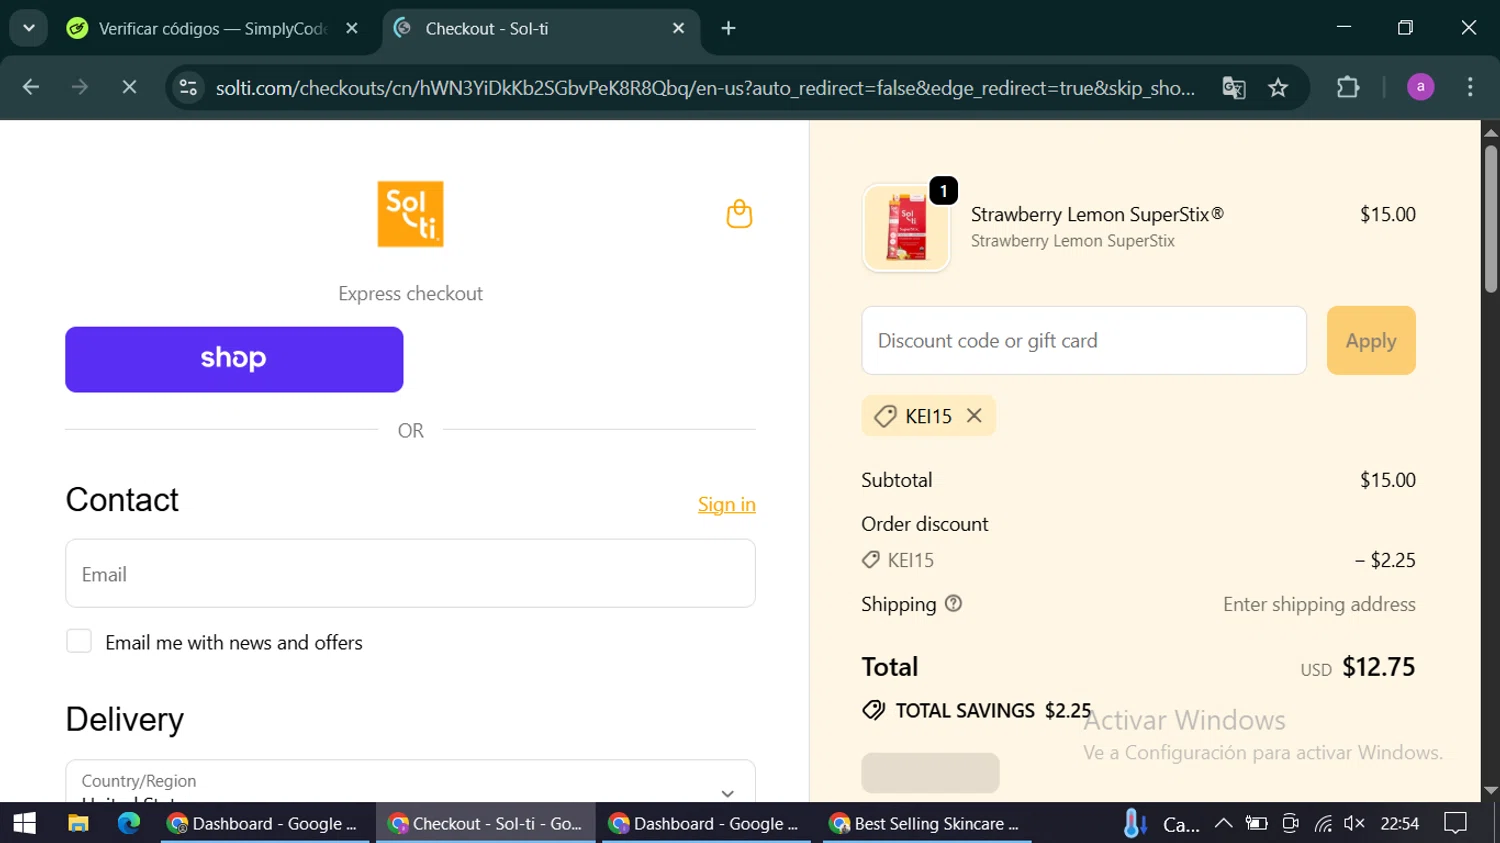Click the page vertical scrollbar thumb
The height and width of the screenshot is (843, 1500).
[x=1490, y=218]
